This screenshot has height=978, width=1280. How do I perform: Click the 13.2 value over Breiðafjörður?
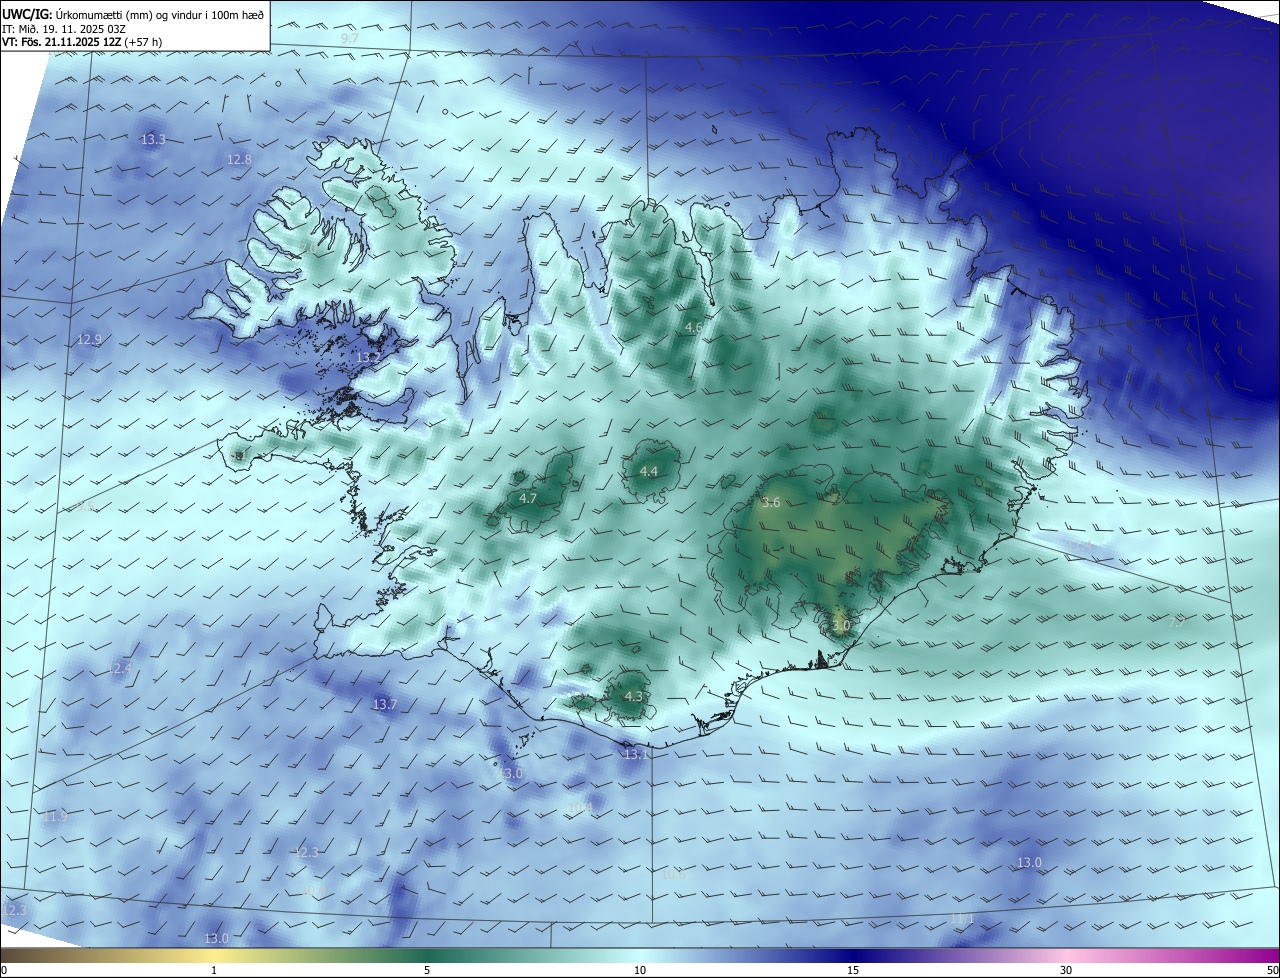tap(368, 357)
